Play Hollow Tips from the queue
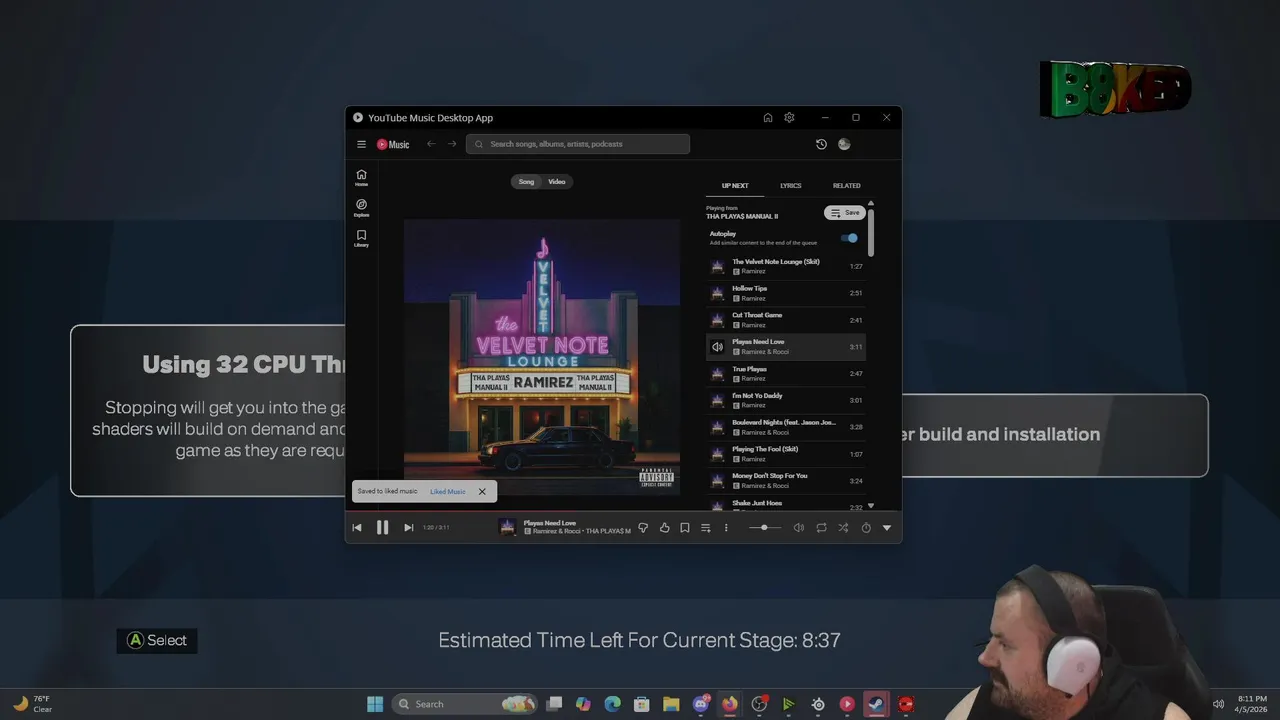Image resolution: width=1280 pixels, height=720 pixels. [x=786, y=293]
